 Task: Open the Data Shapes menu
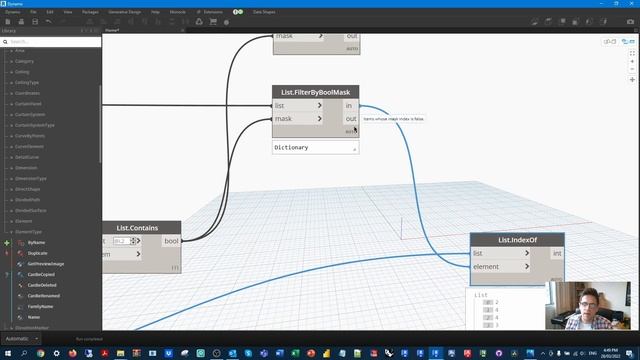point(264,12)
